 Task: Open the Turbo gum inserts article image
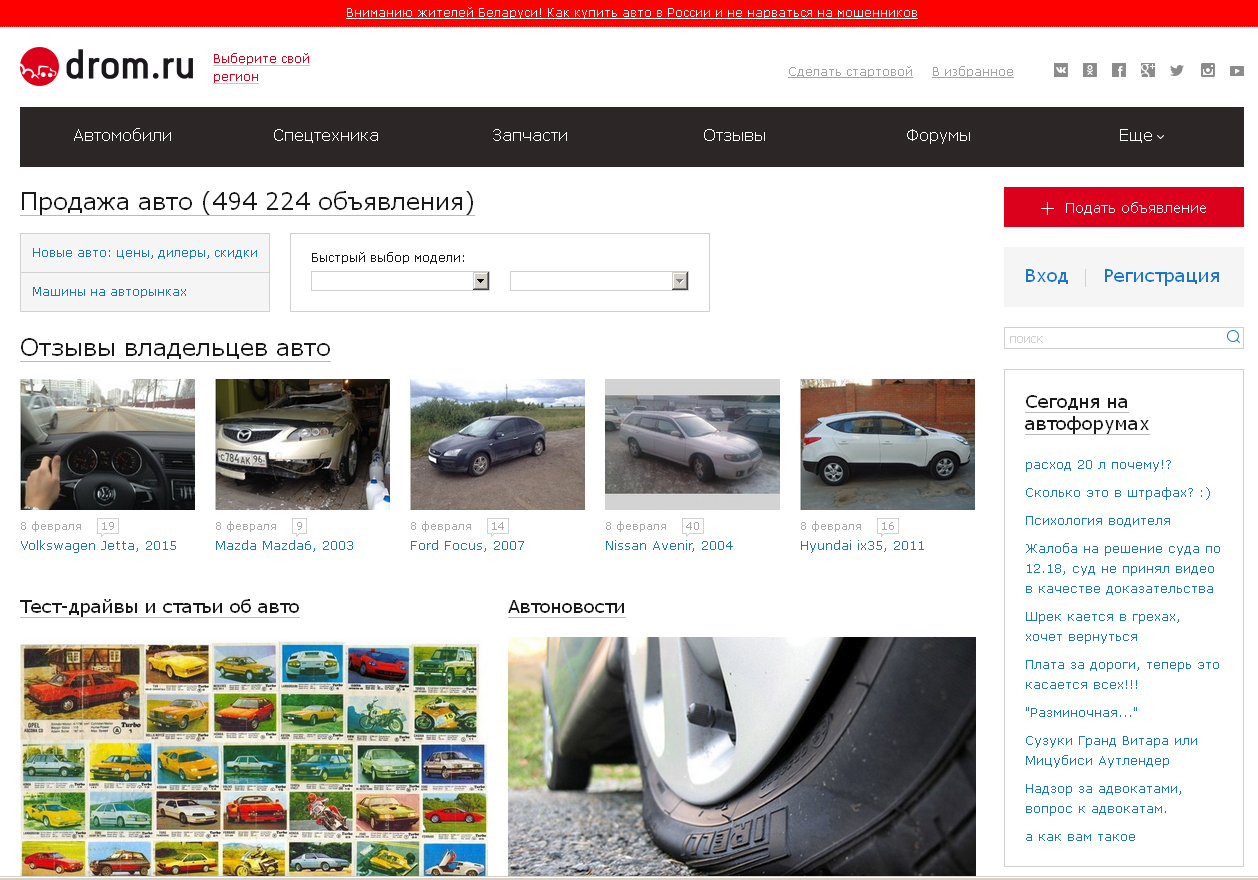(x=254, y=758)
